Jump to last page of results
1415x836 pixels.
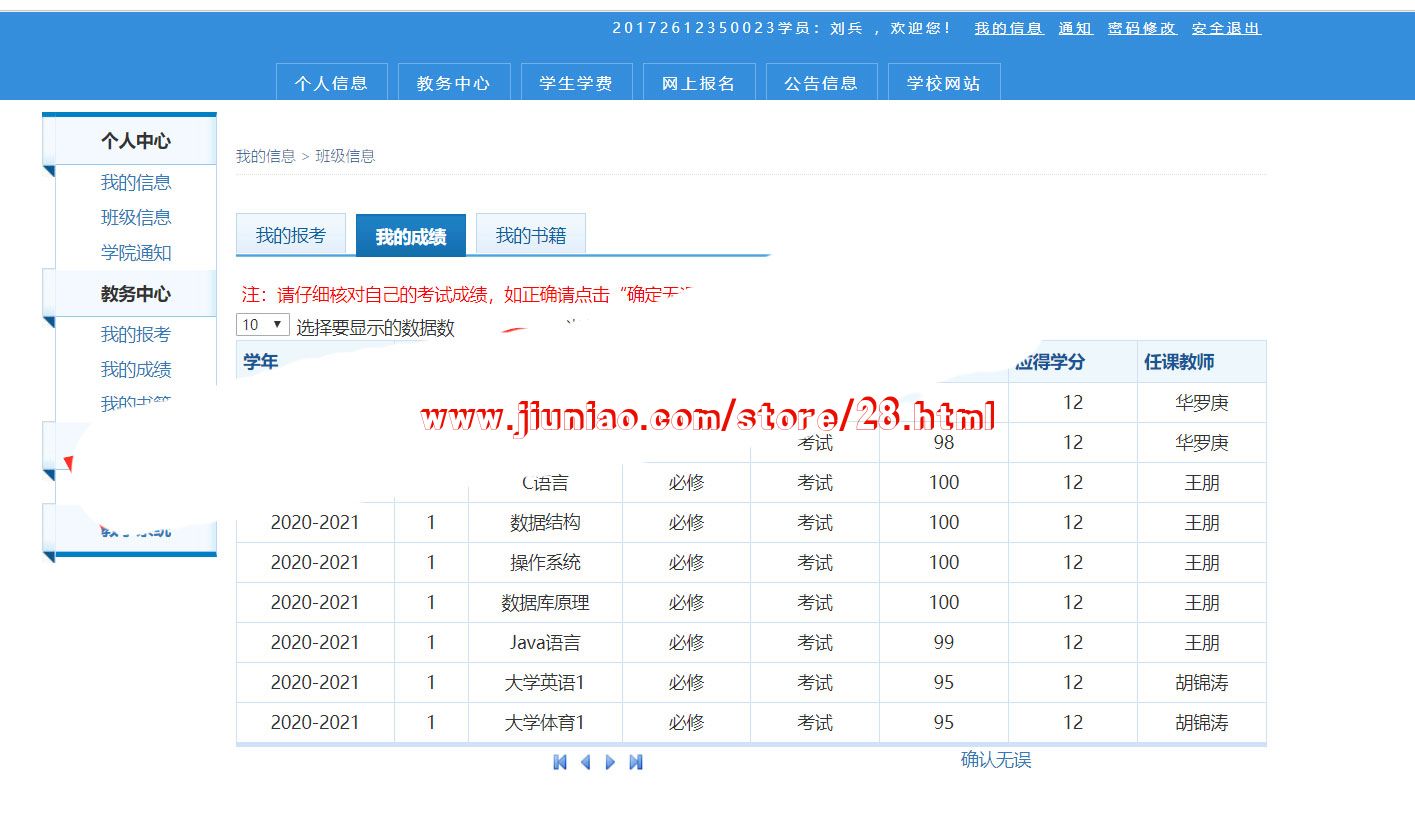636,762
